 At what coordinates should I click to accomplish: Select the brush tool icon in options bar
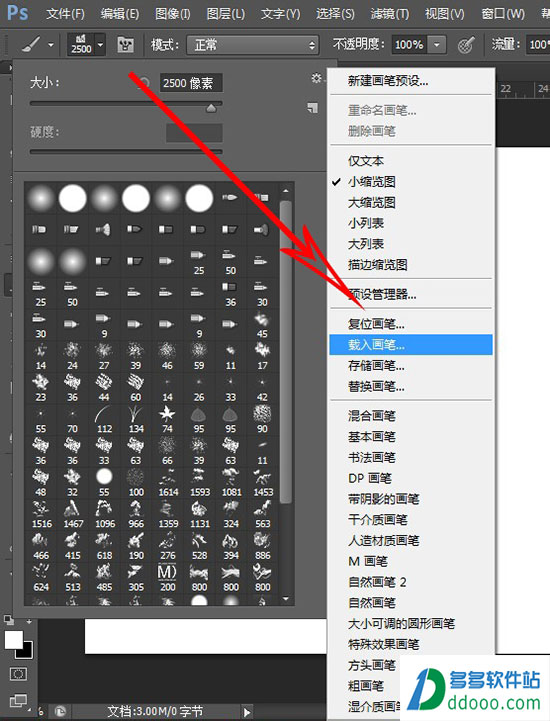coord(31,45)
